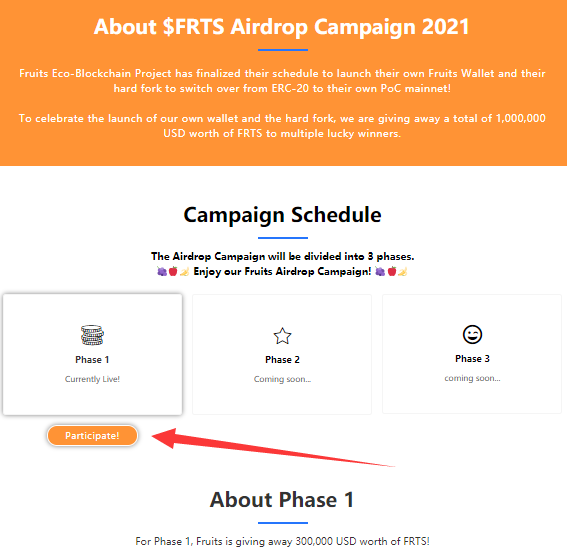Click coming soon... text under Phase 3
The height and width of the screenshot is (552, 567).
(472, 378)
